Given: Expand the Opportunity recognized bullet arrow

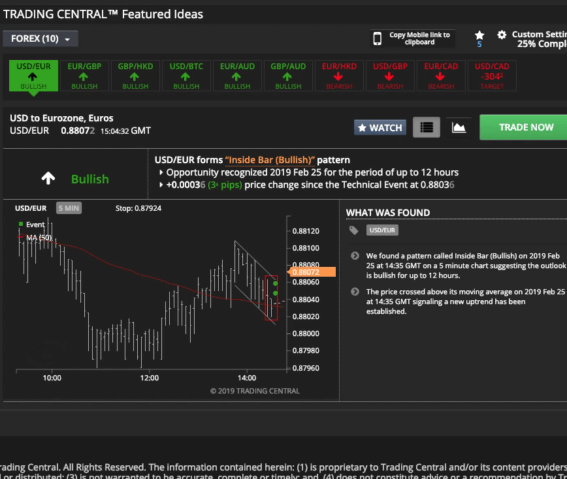Looking at the screenshot, I should [x=161, y=172].
